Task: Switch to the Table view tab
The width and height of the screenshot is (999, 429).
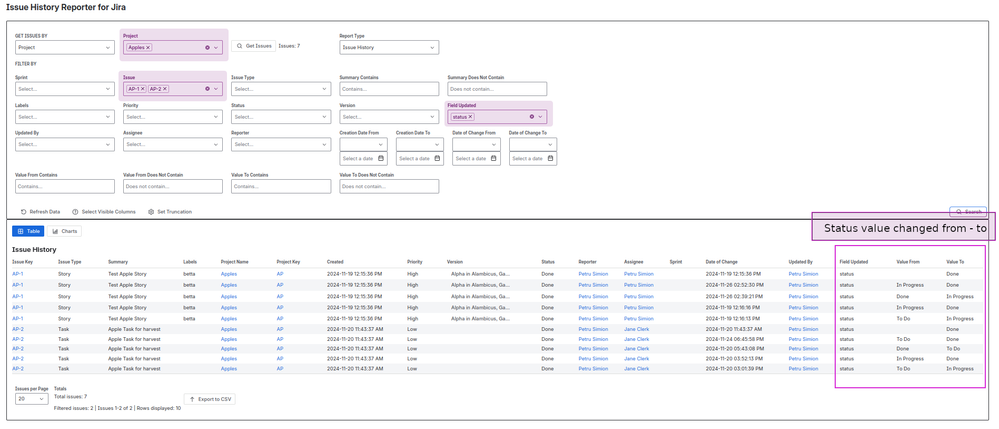Action: (x=28, y=231)
